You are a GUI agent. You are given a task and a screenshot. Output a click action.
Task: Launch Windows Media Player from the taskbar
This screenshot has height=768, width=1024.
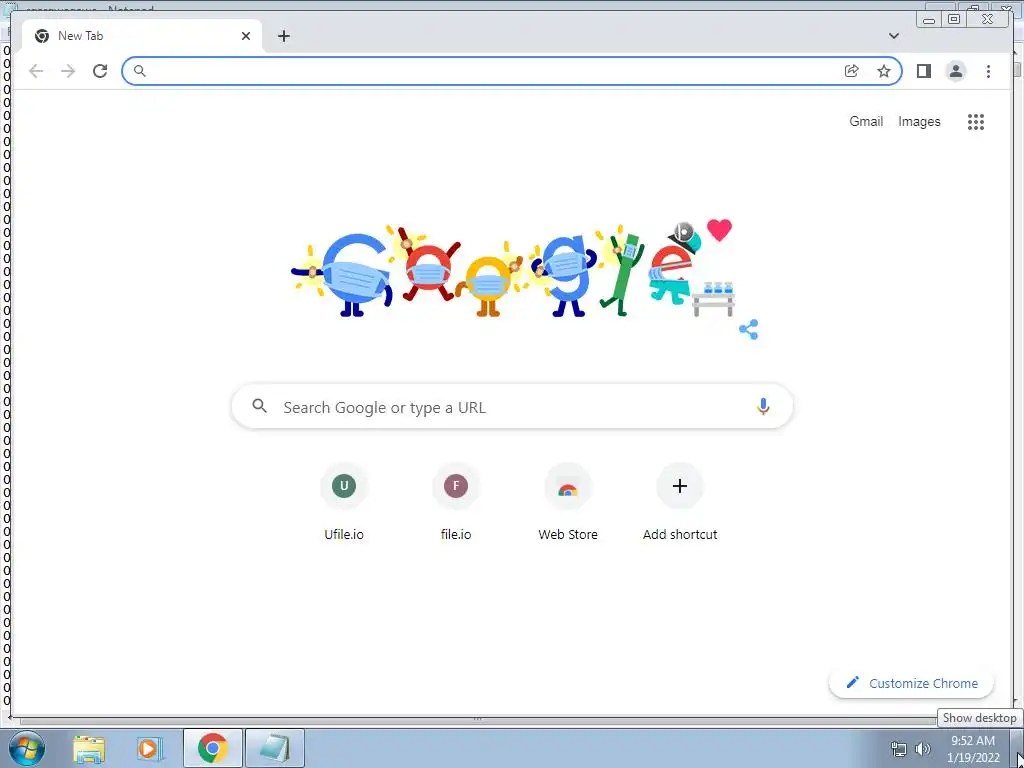click(150, 749)
